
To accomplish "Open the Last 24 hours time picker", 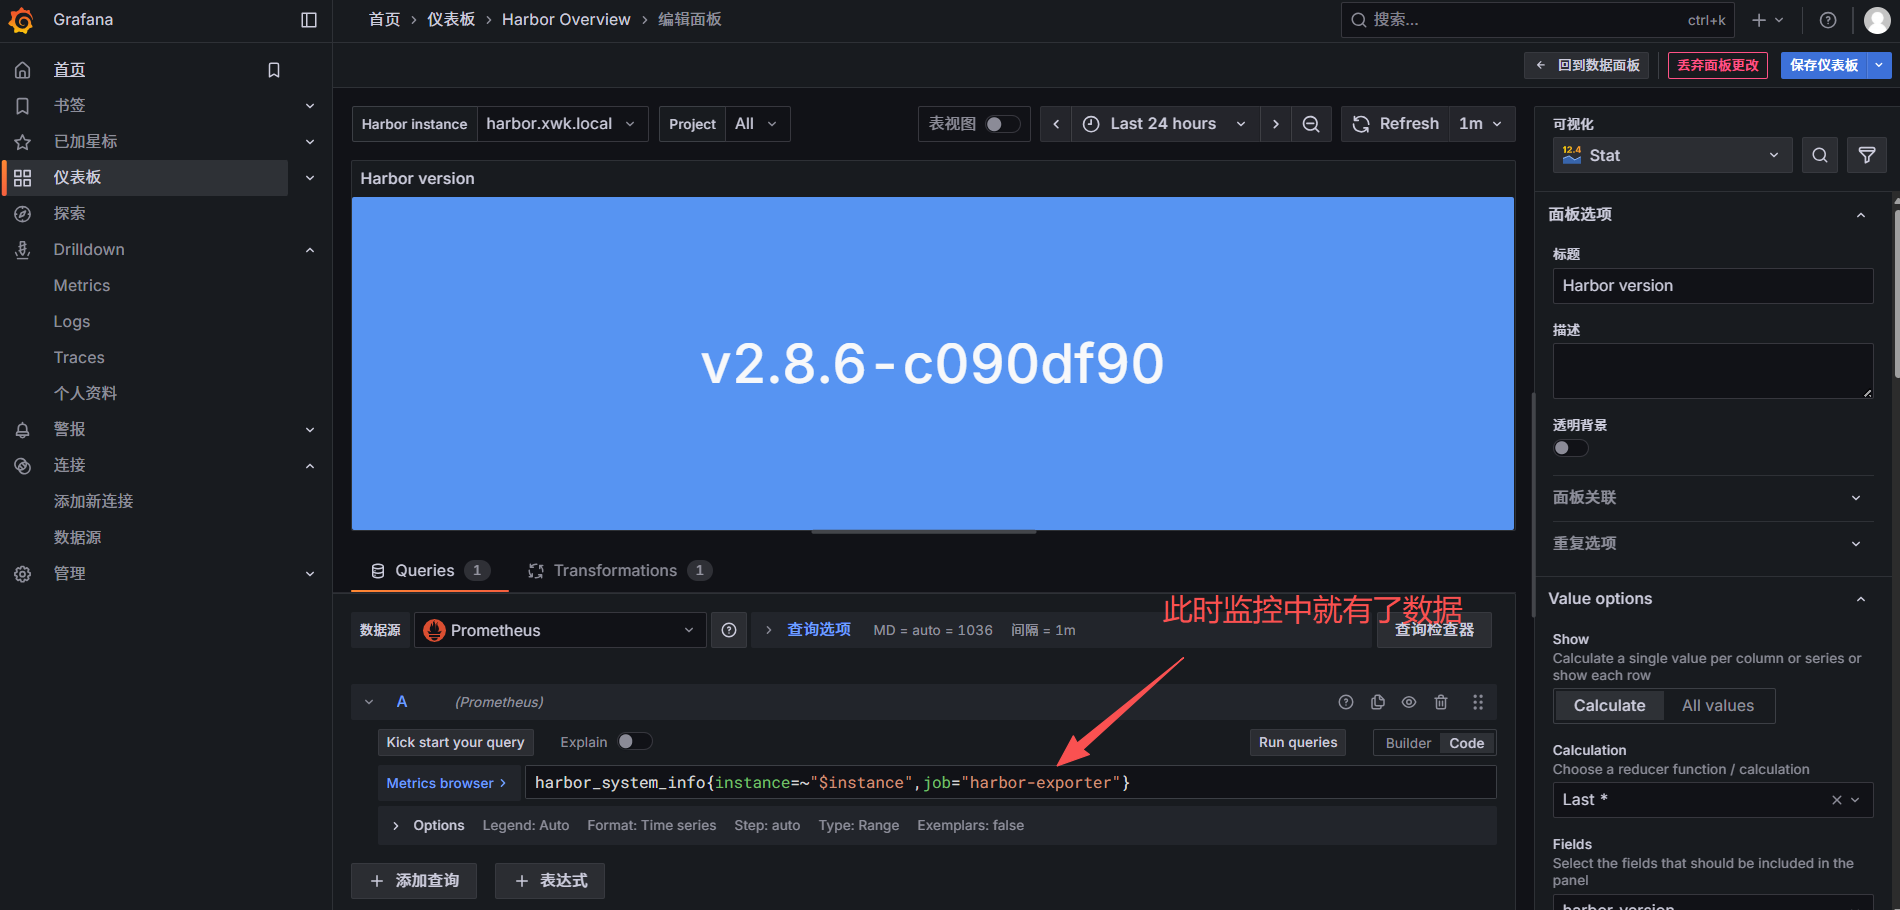I will (x=1165, y=124).
